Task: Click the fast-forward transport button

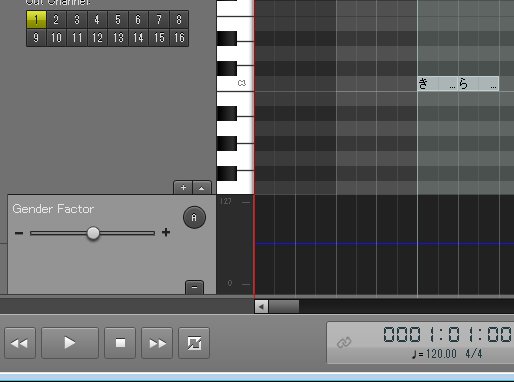Action: click(157, 343)
